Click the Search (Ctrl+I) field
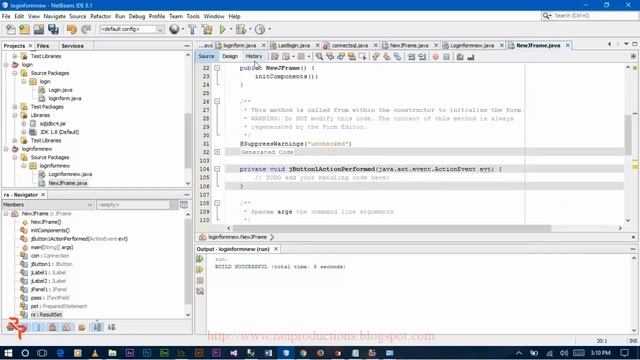Viewport: 640px width, 360px height. (595, 16)
